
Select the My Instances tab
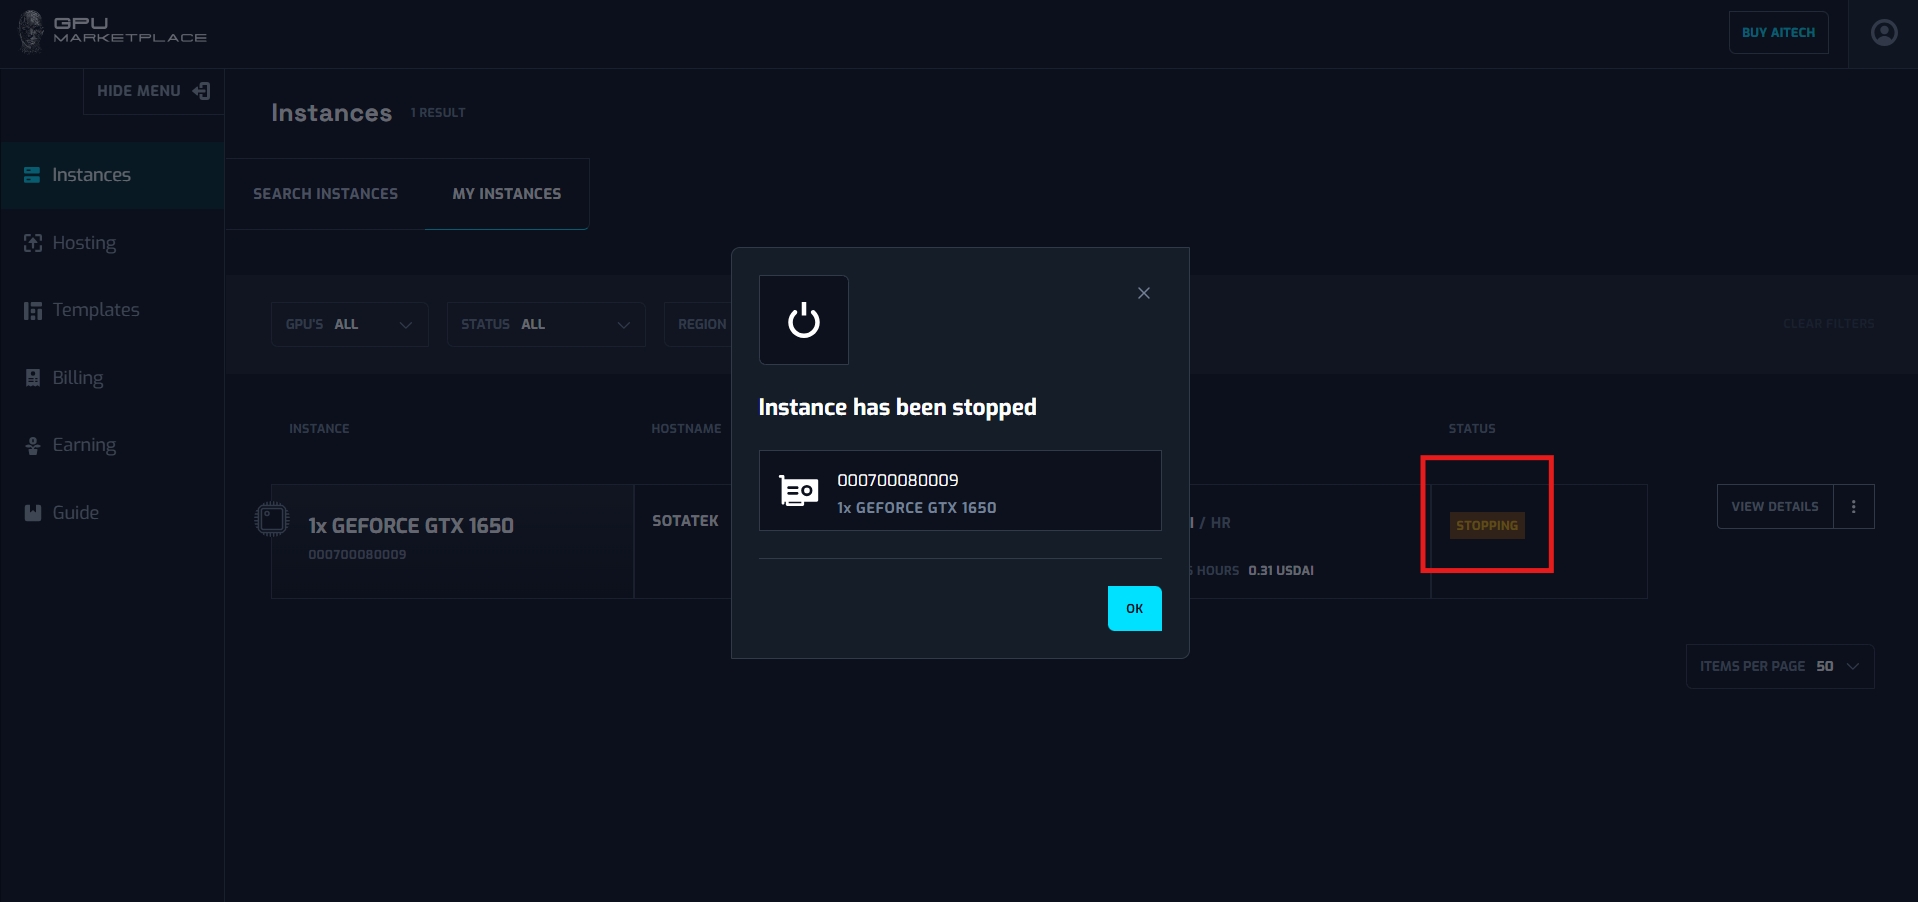[506, 194]
